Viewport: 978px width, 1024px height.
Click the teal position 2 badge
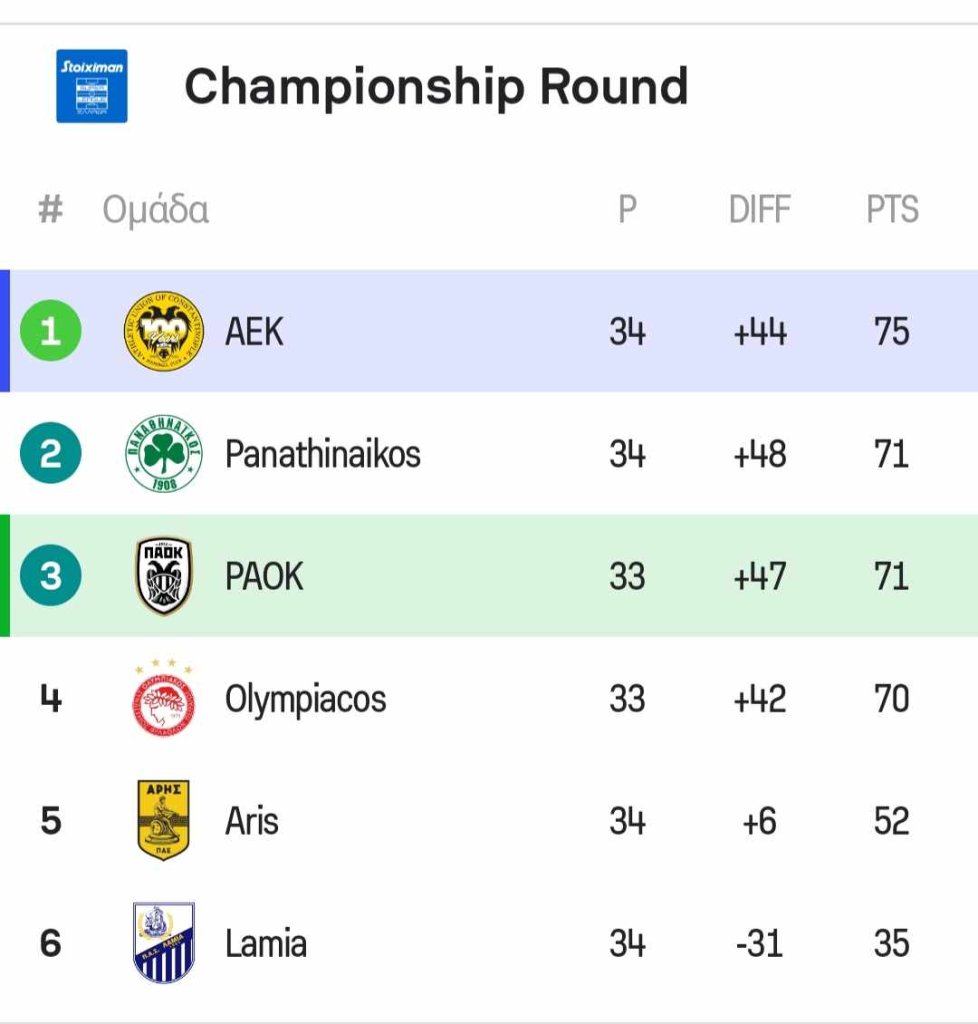(50, 453)
